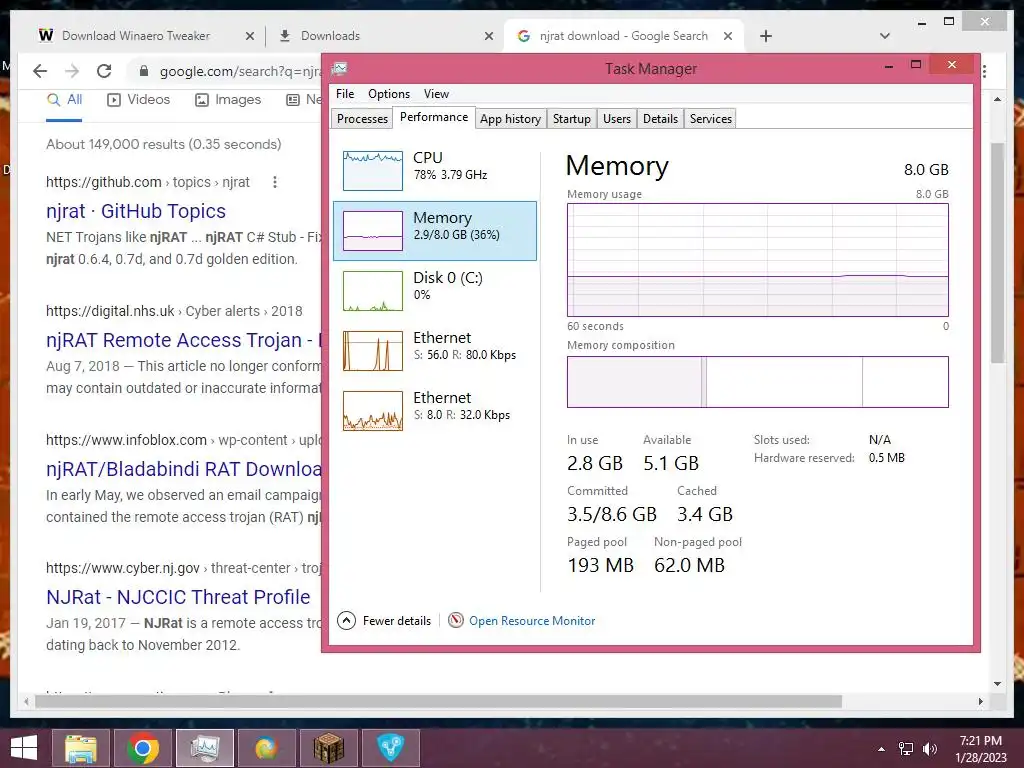The height and width of the screenshot is (768, 1024).
Task: Open the Minecraft block taskbar icon
Action: pos(328,748)
